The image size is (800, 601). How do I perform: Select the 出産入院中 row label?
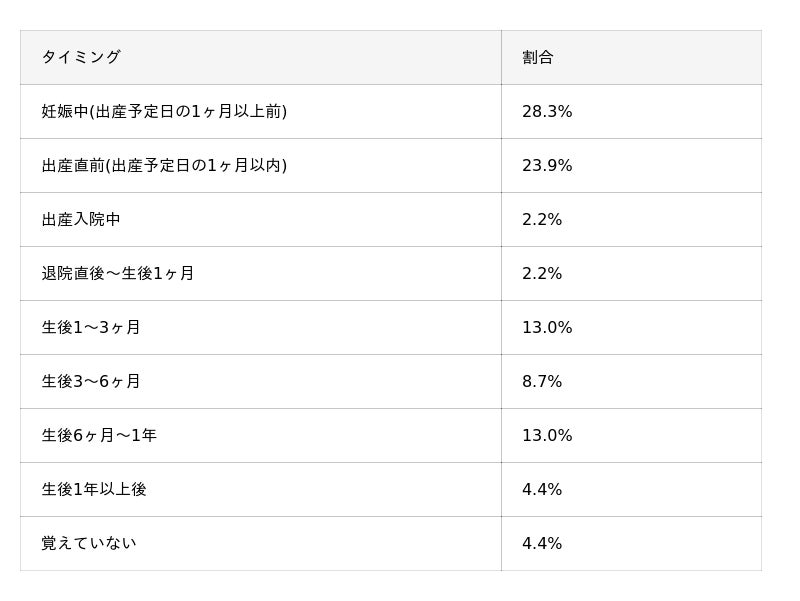[81, 219]
